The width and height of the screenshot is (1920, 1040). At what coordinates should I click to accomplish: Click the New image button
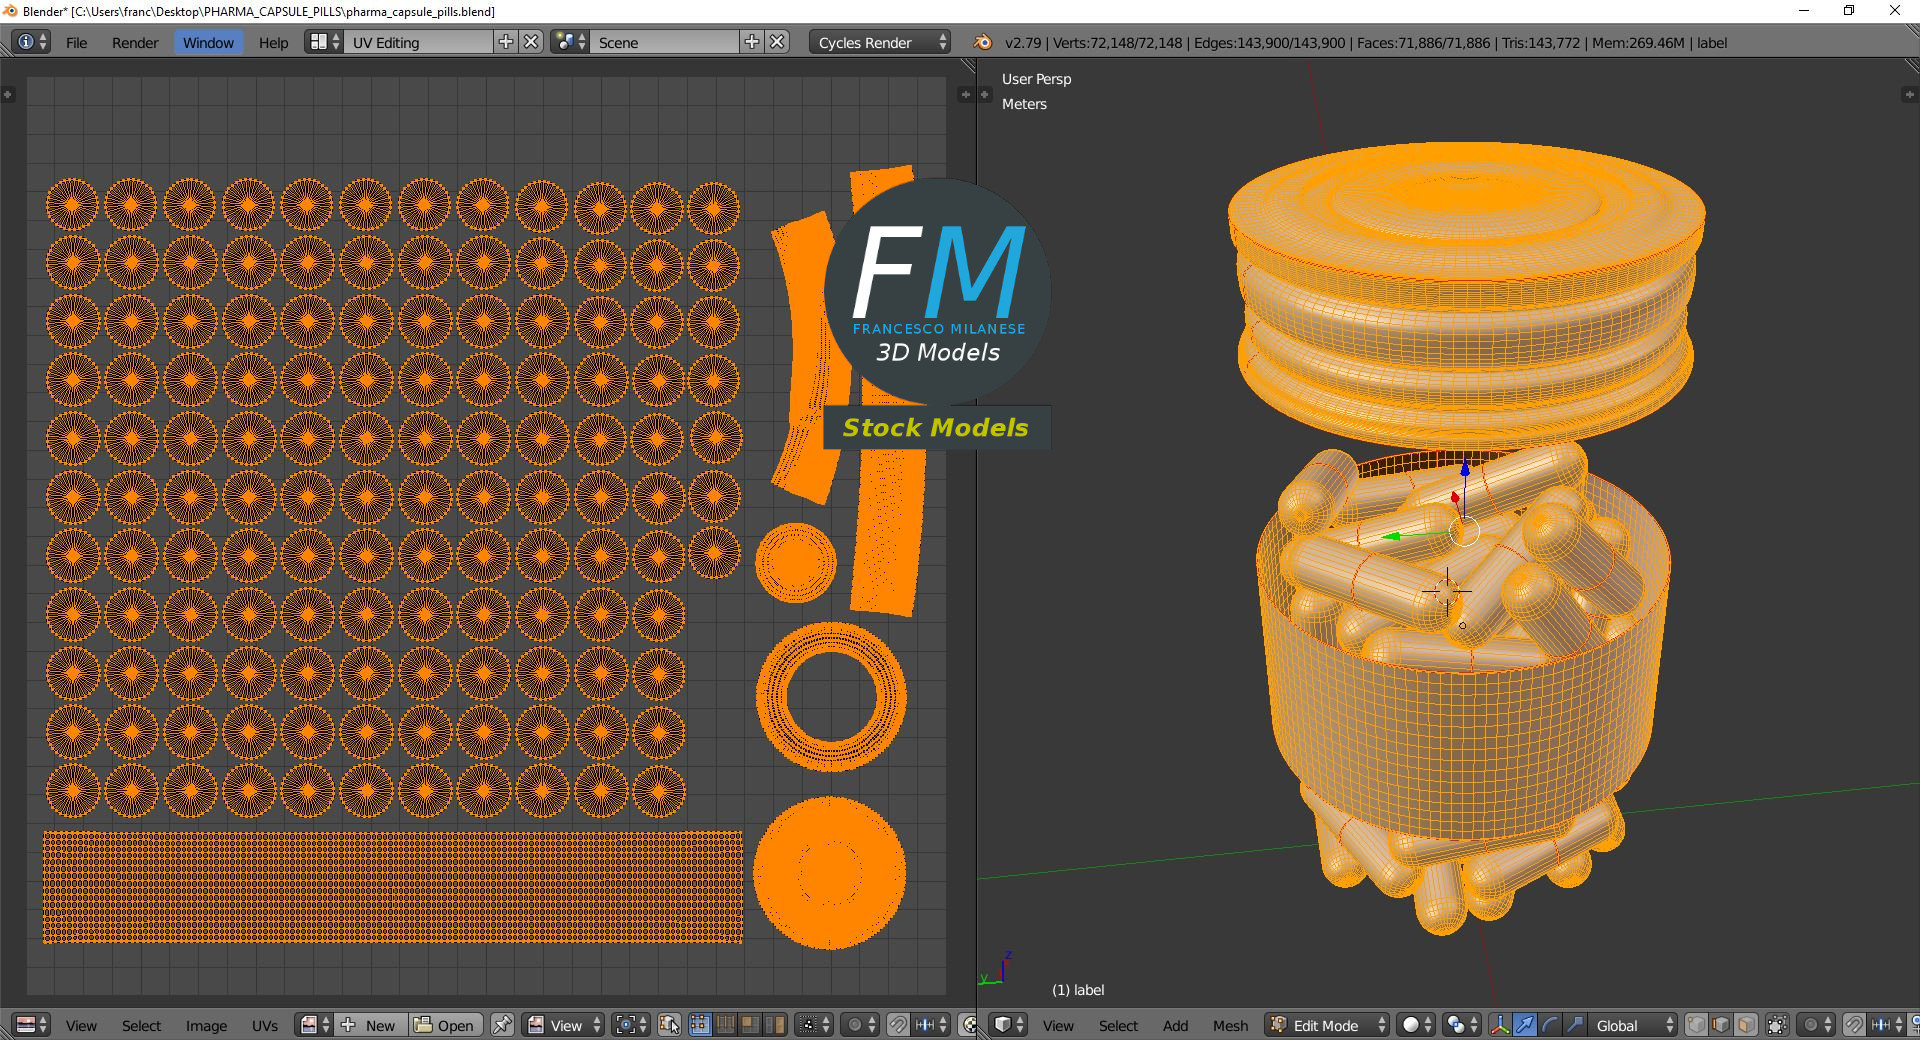click(369, 1025)
